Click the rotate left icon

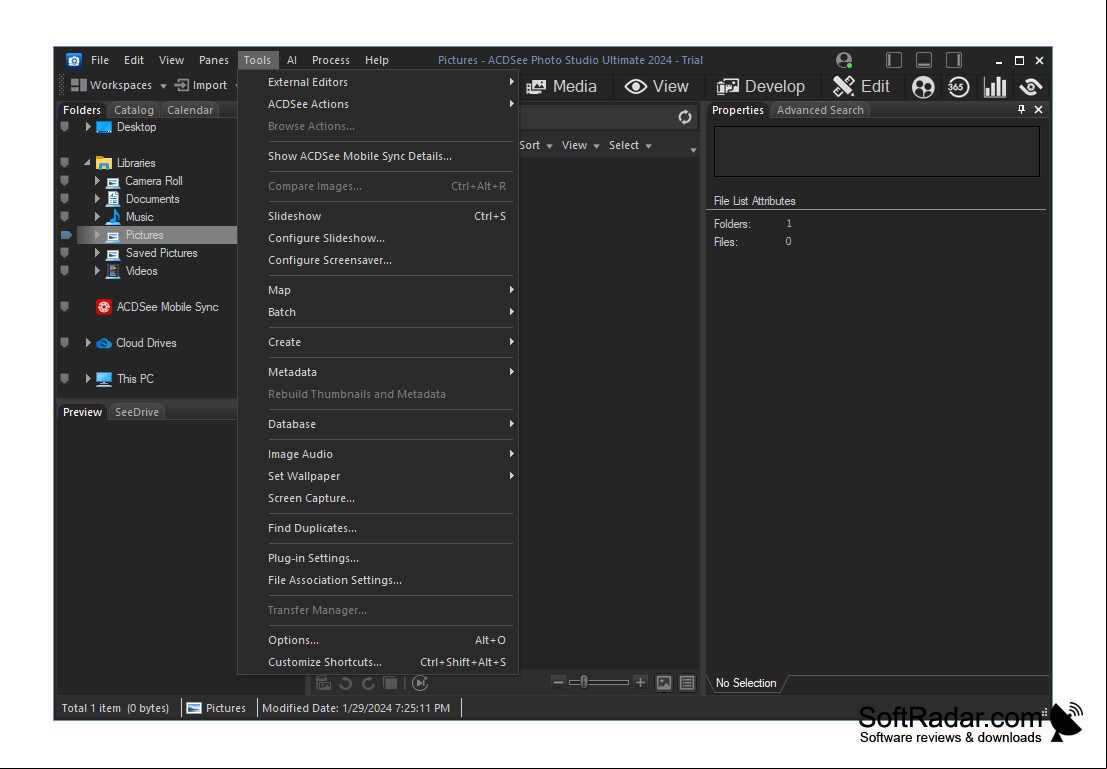tap(346, 683)
